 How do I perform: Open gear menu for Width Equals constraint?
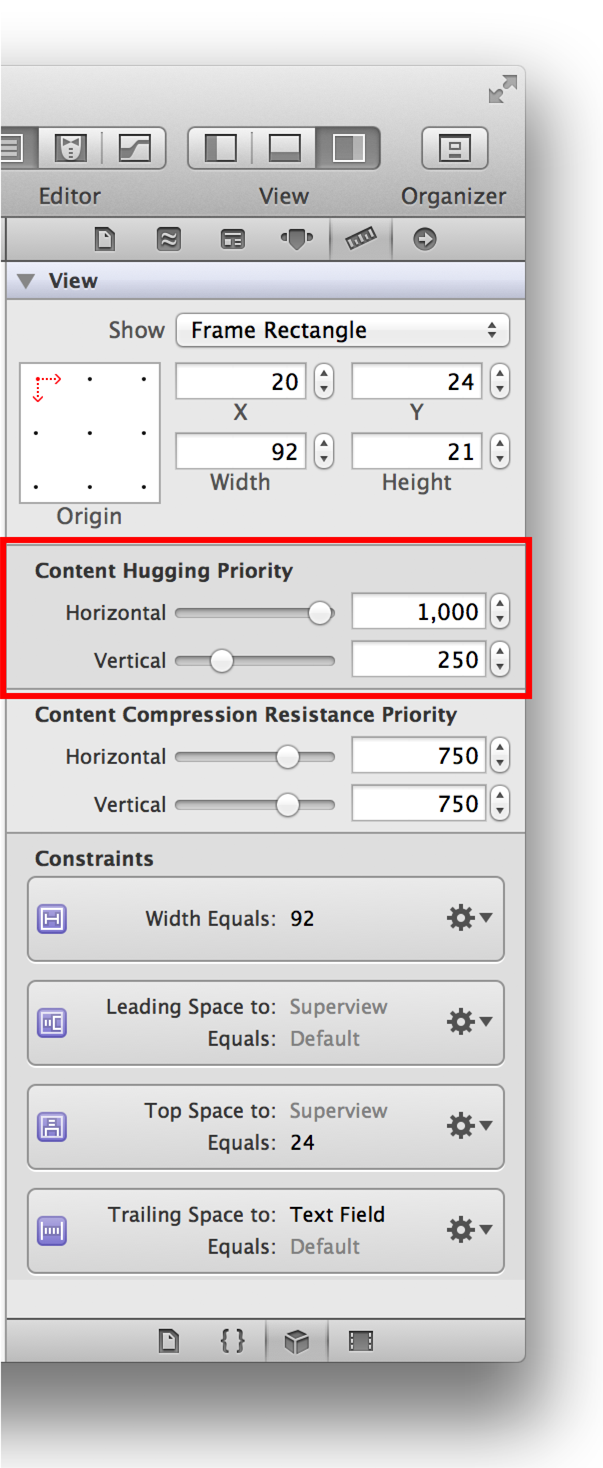coord(468,918)
